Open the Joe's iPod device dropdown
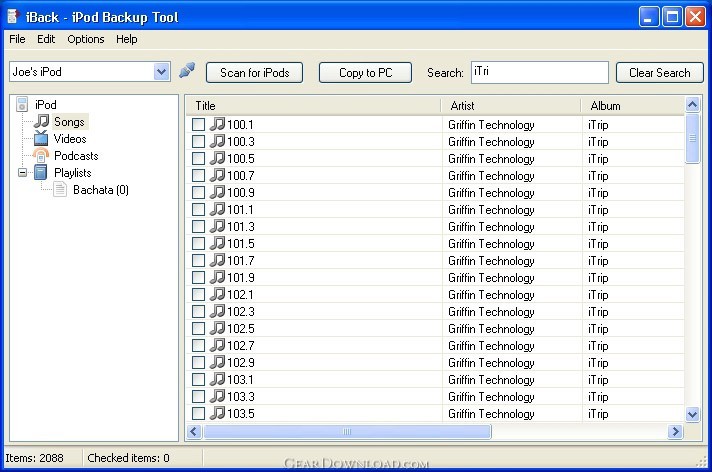 click(161, 72)
